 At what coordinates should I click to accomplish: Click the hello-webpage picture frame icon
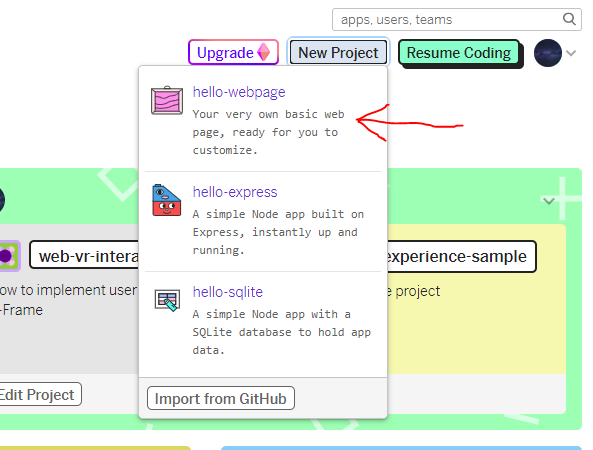(x=167, y=100)
